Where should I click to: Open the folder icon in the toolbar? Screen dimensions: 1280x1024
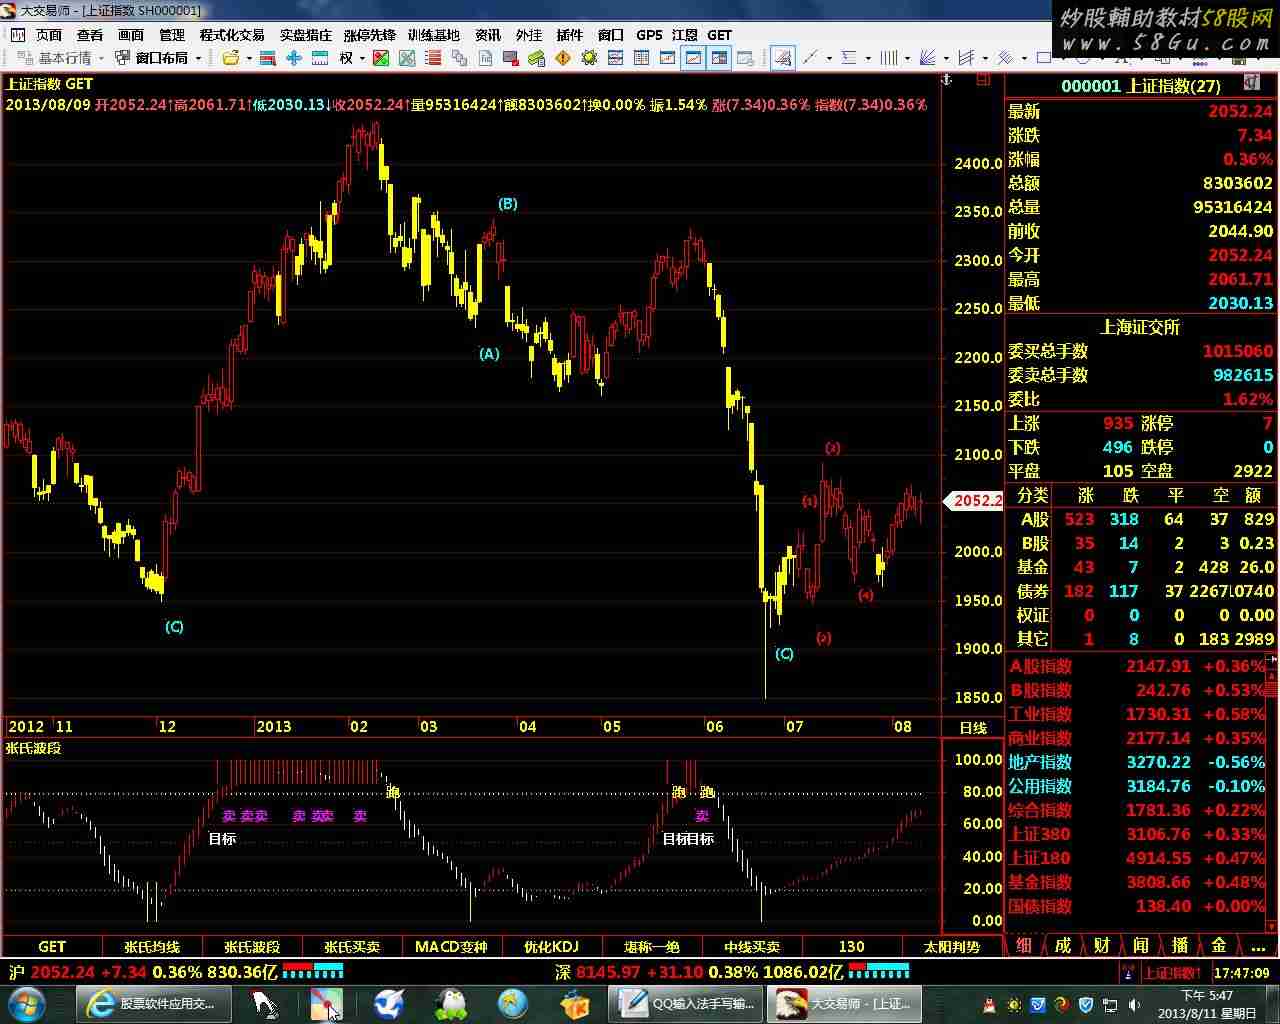click(231, 58)
